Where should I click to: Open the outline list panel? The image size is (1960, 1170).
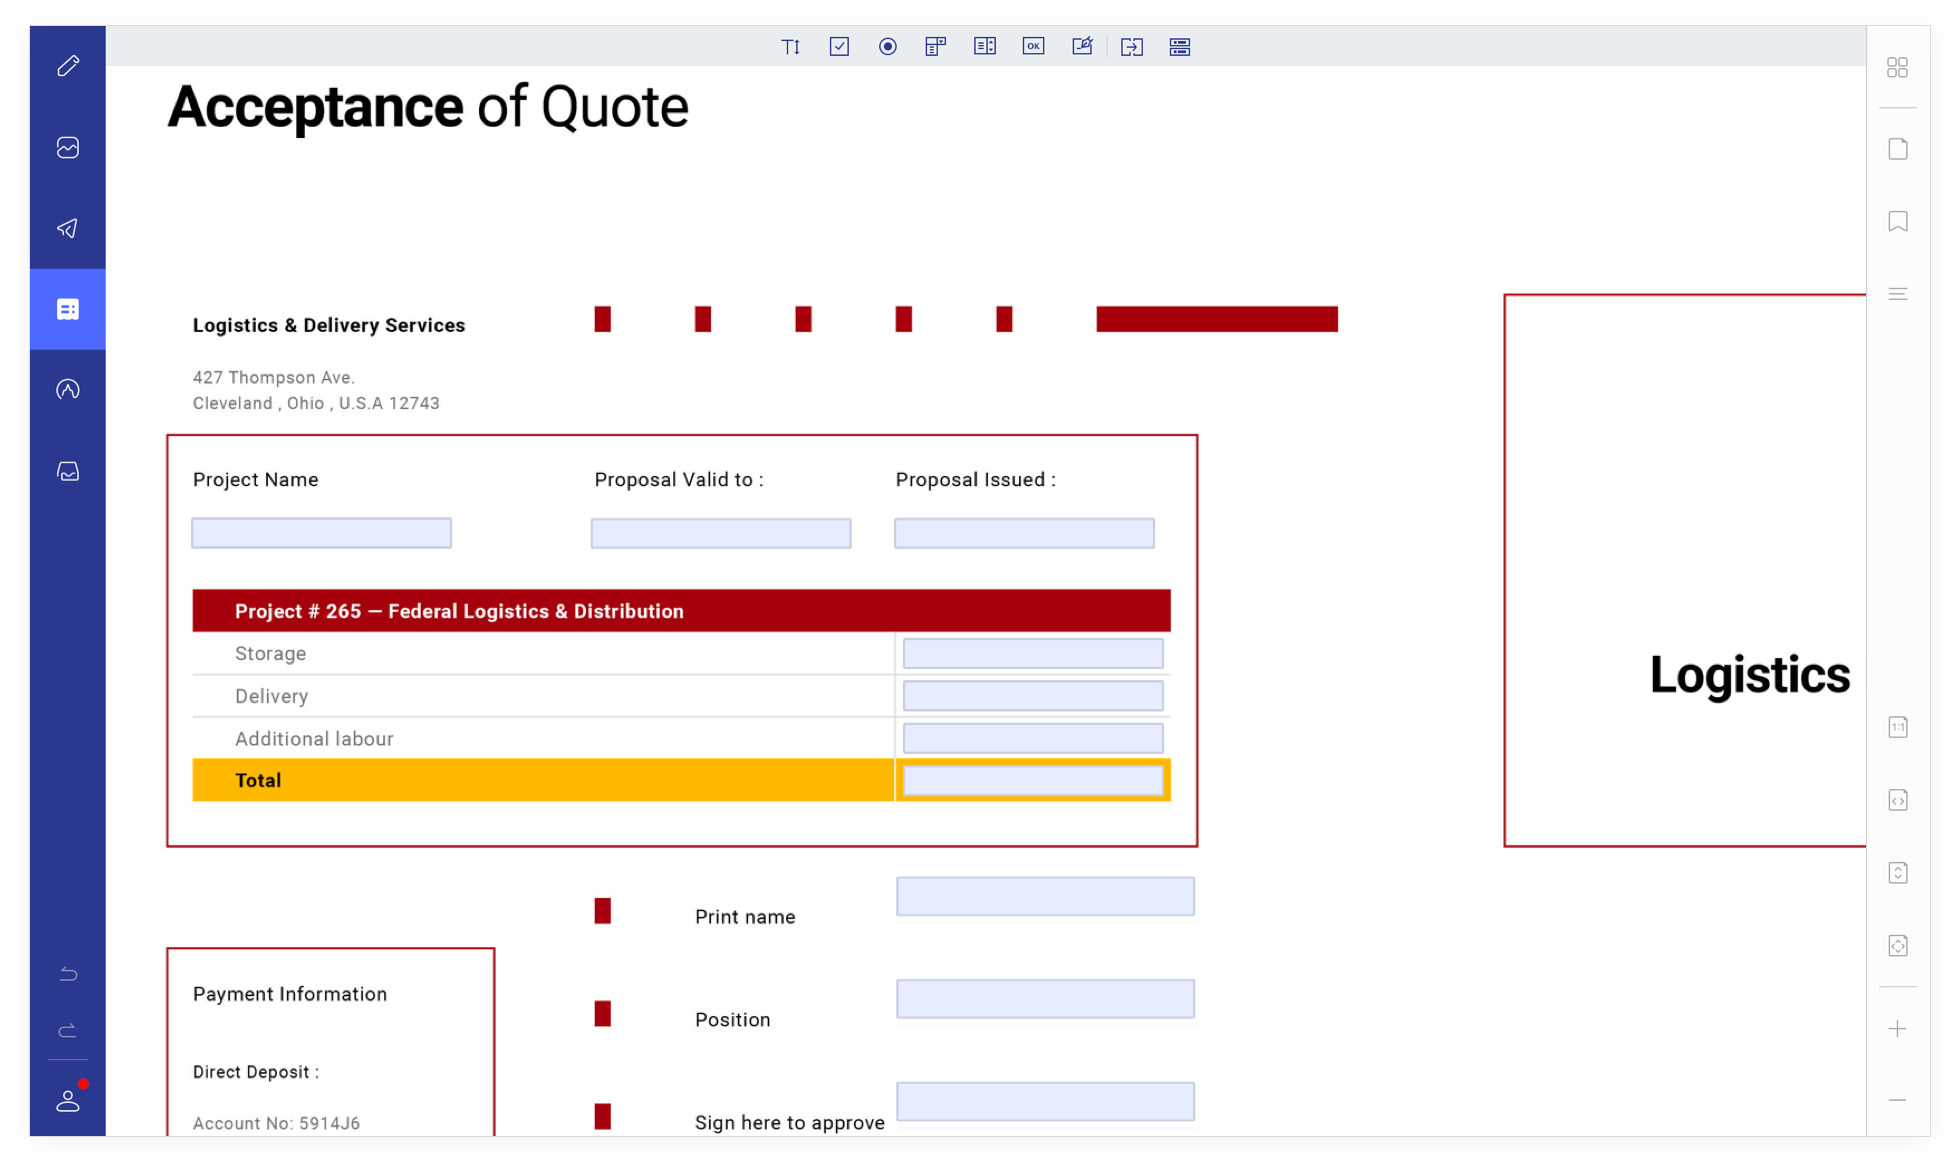tap(1897, 294)
